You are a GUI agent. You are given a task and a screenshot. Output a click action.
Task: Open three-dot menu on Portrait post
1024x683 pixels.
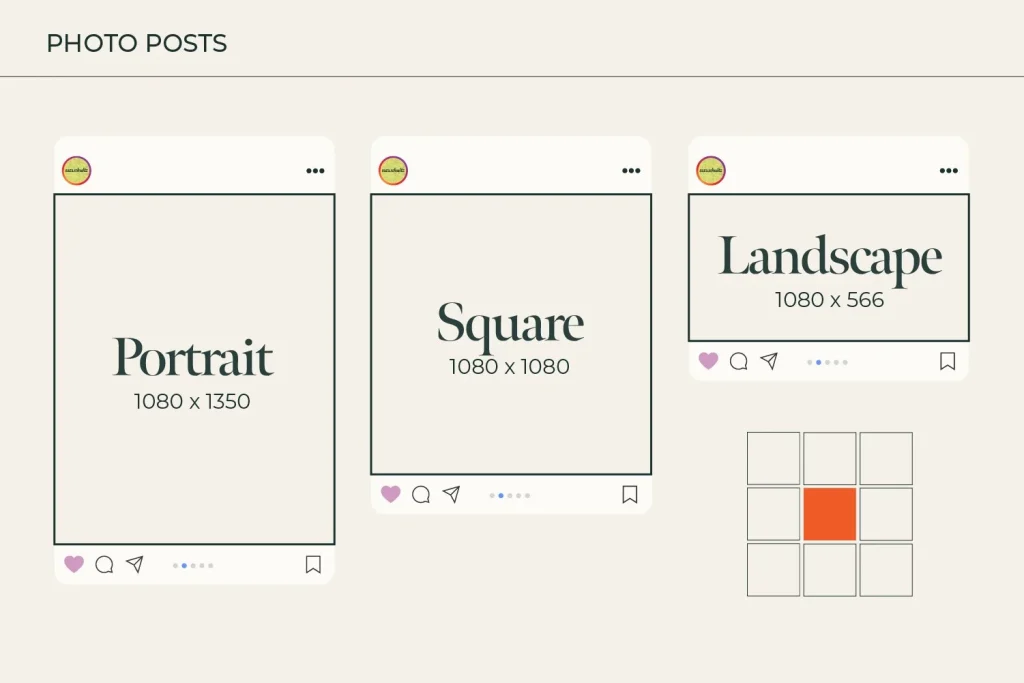pyautogui.click(x=315, y=171)
